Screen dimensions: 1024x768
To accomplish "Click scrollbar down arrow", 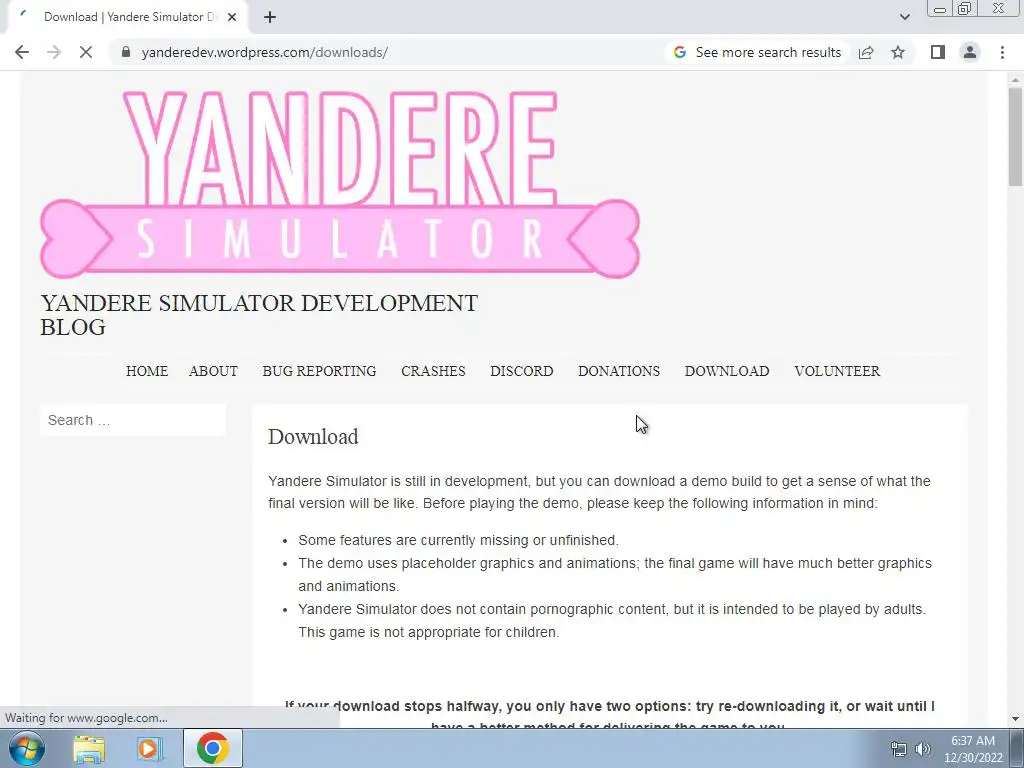I will click(x=1015, y=719).
